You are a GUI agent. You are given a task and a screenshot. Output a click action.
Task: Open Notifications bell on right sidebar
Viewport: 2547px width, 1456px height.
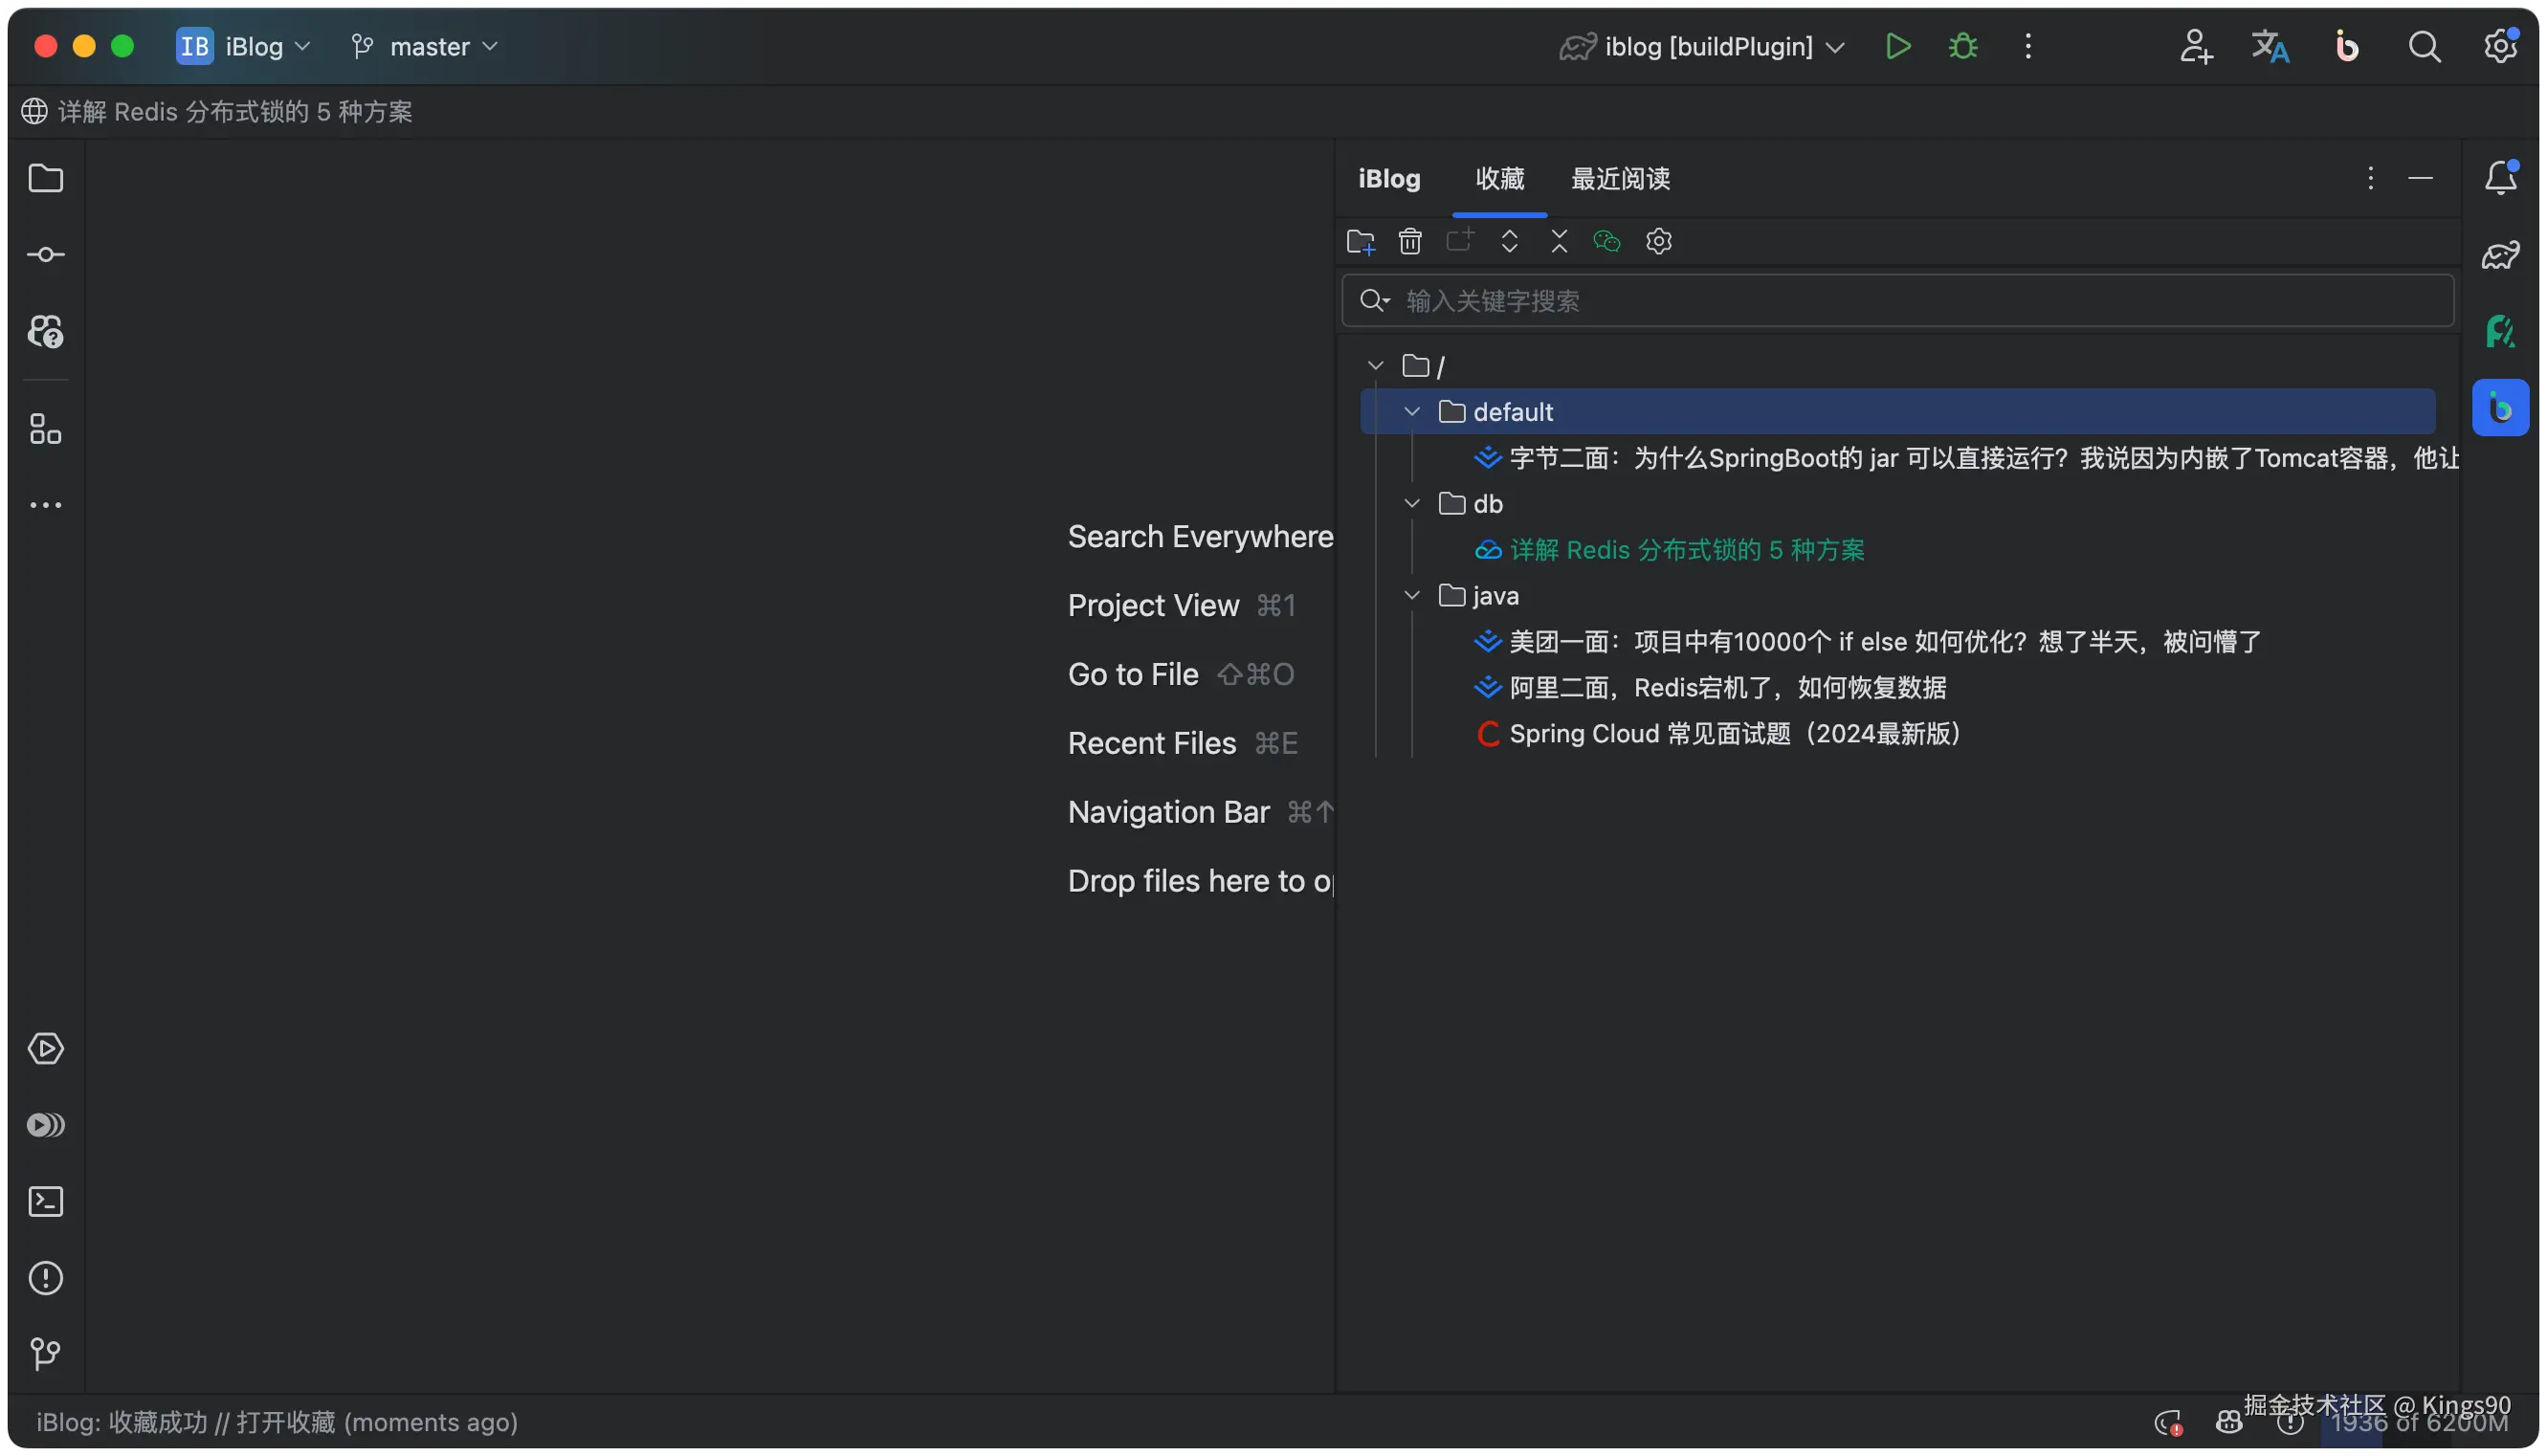(2500, 178)
